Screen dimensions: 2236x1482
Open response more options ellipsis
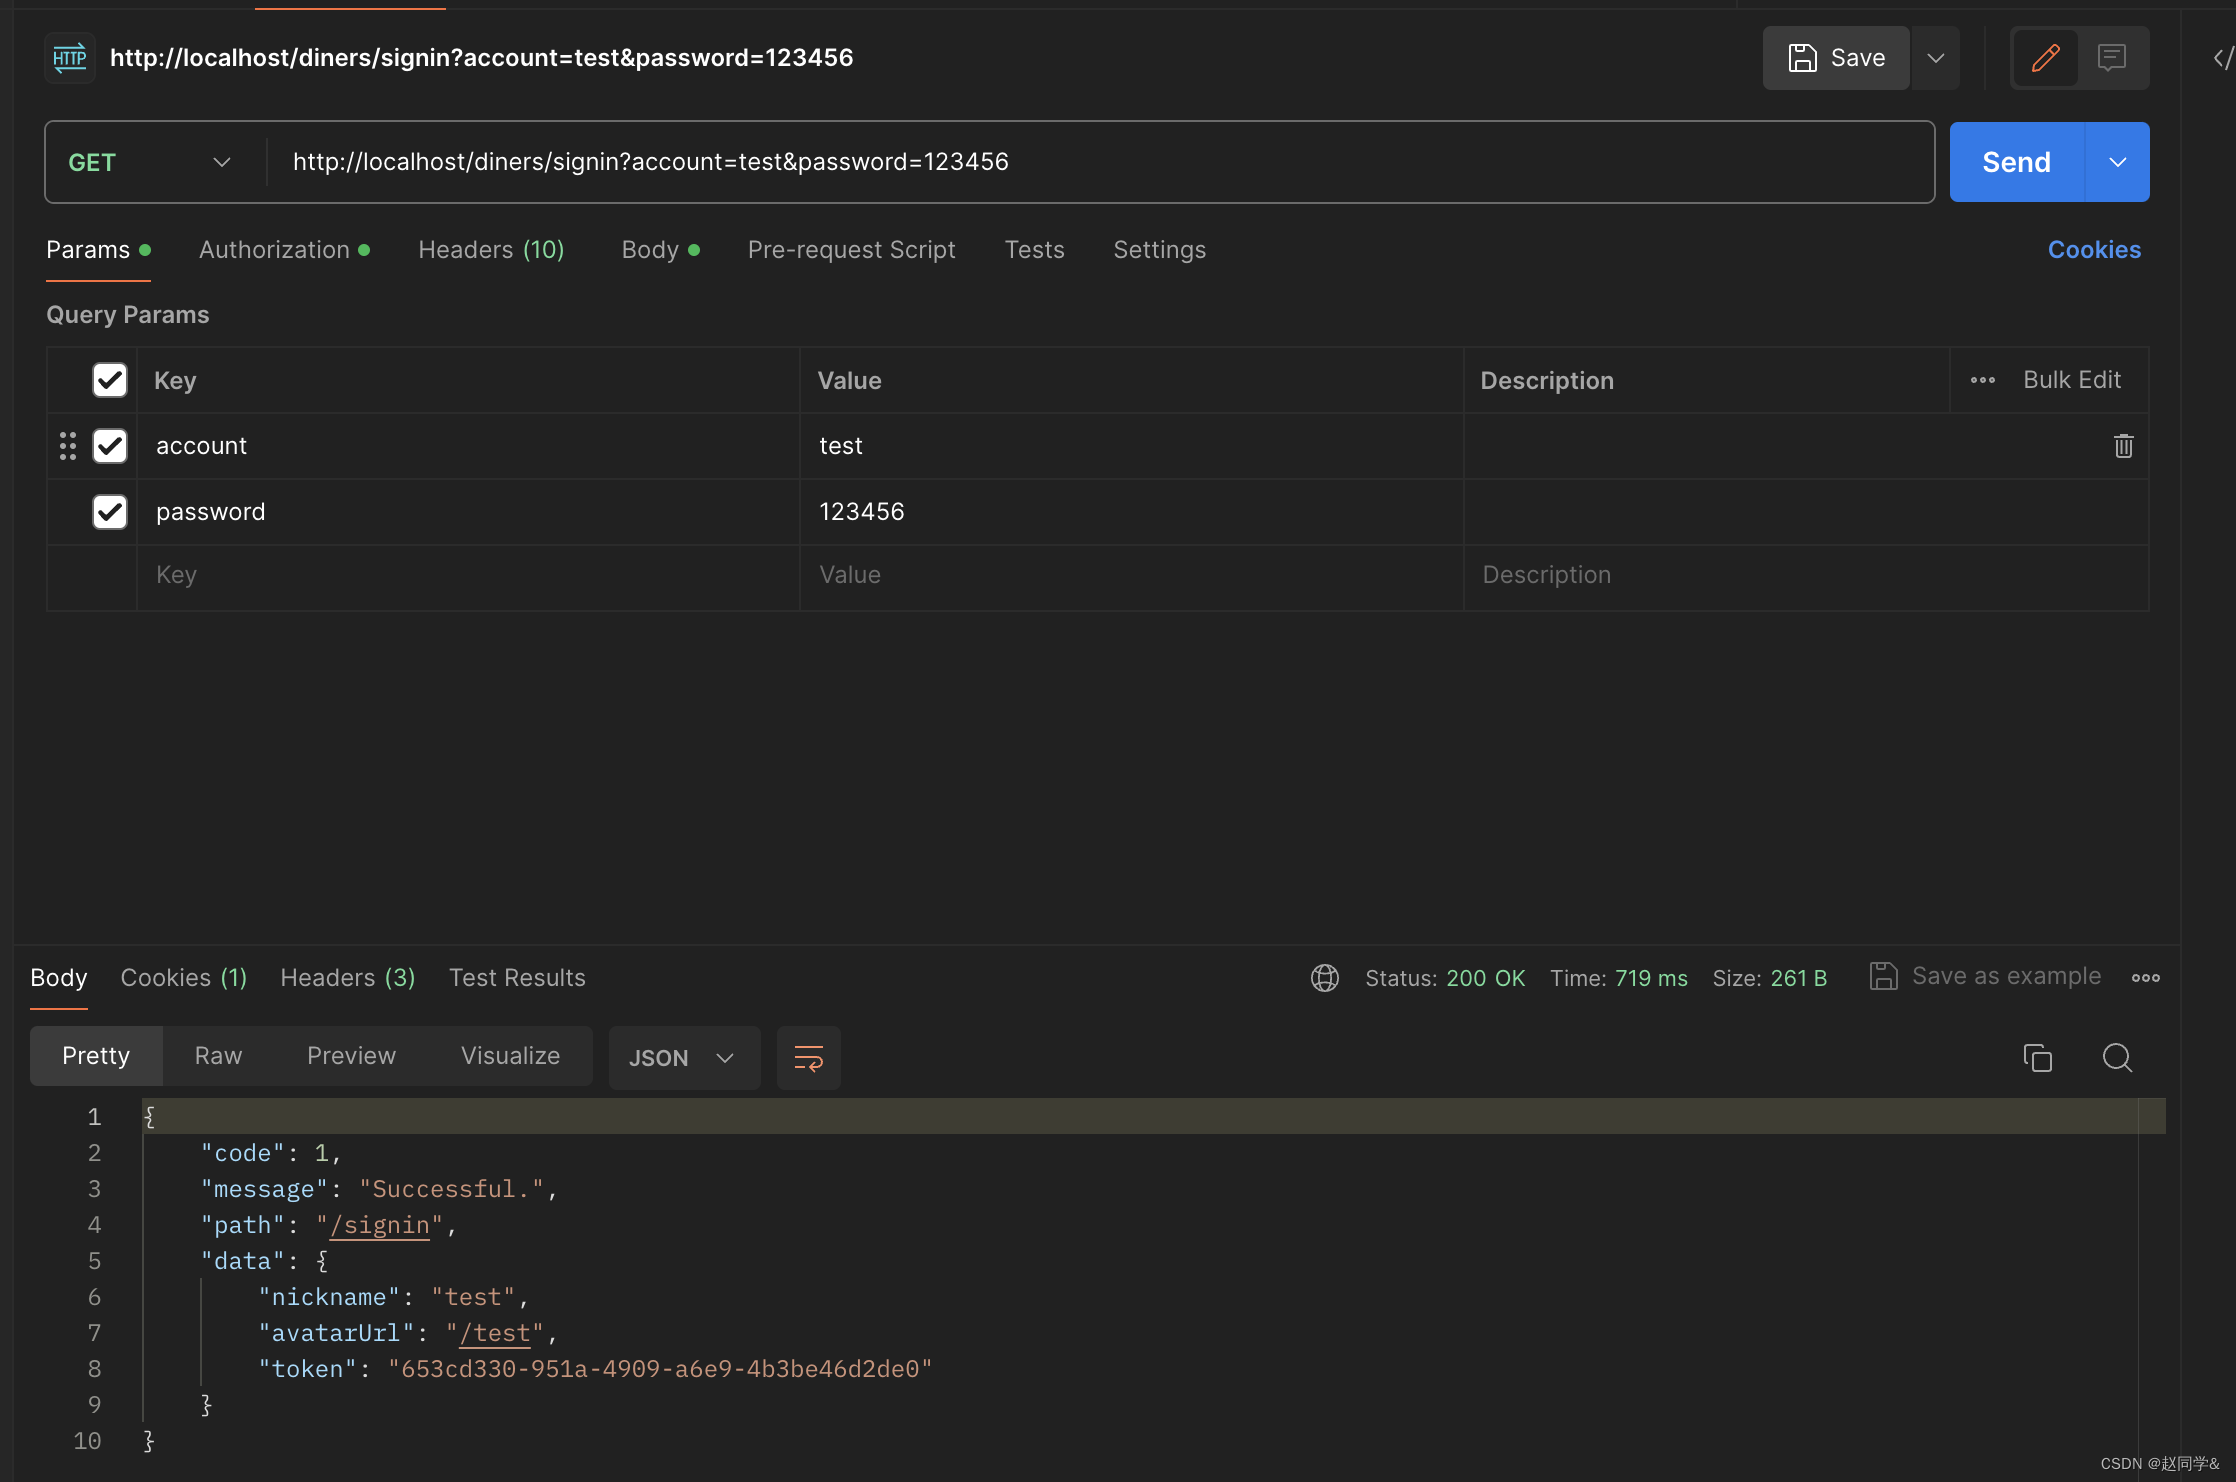pos(2146,977)
